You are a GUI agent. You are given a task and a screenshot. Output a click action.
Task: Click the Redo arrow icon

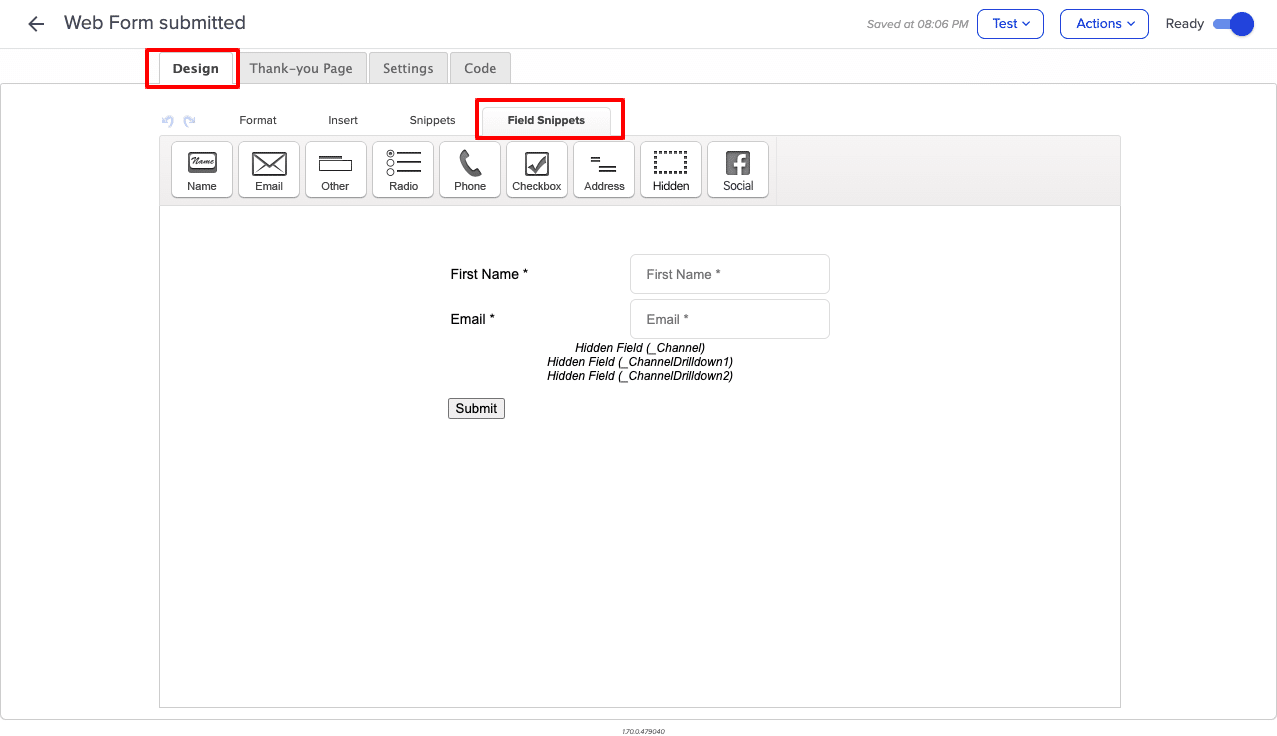tap(188, 120)
